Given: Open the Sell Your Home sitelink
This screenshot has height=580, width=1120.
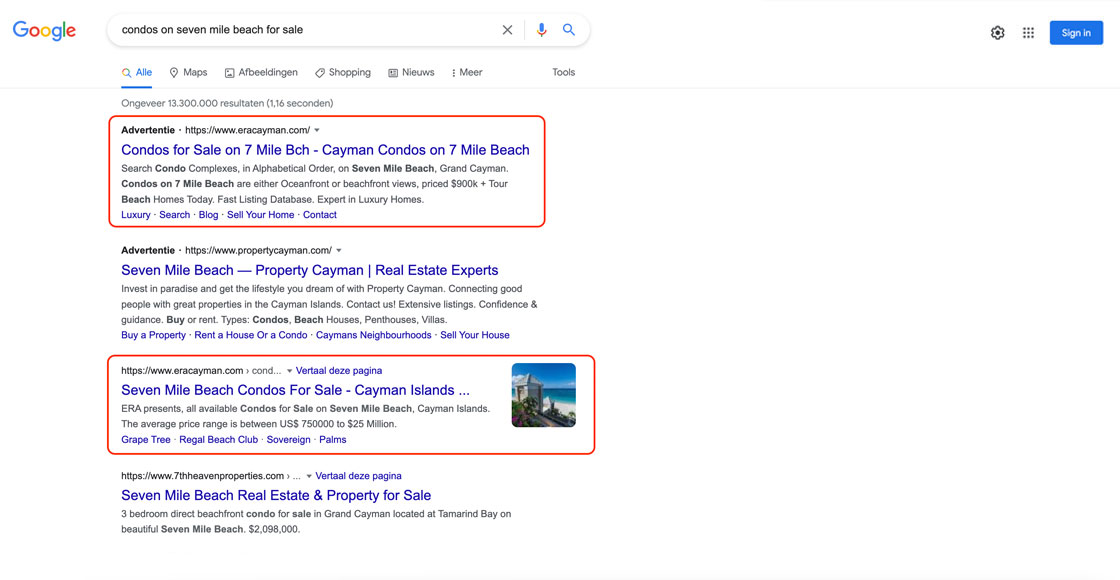Looking at the screenshot, I should [x=261, y=215].
